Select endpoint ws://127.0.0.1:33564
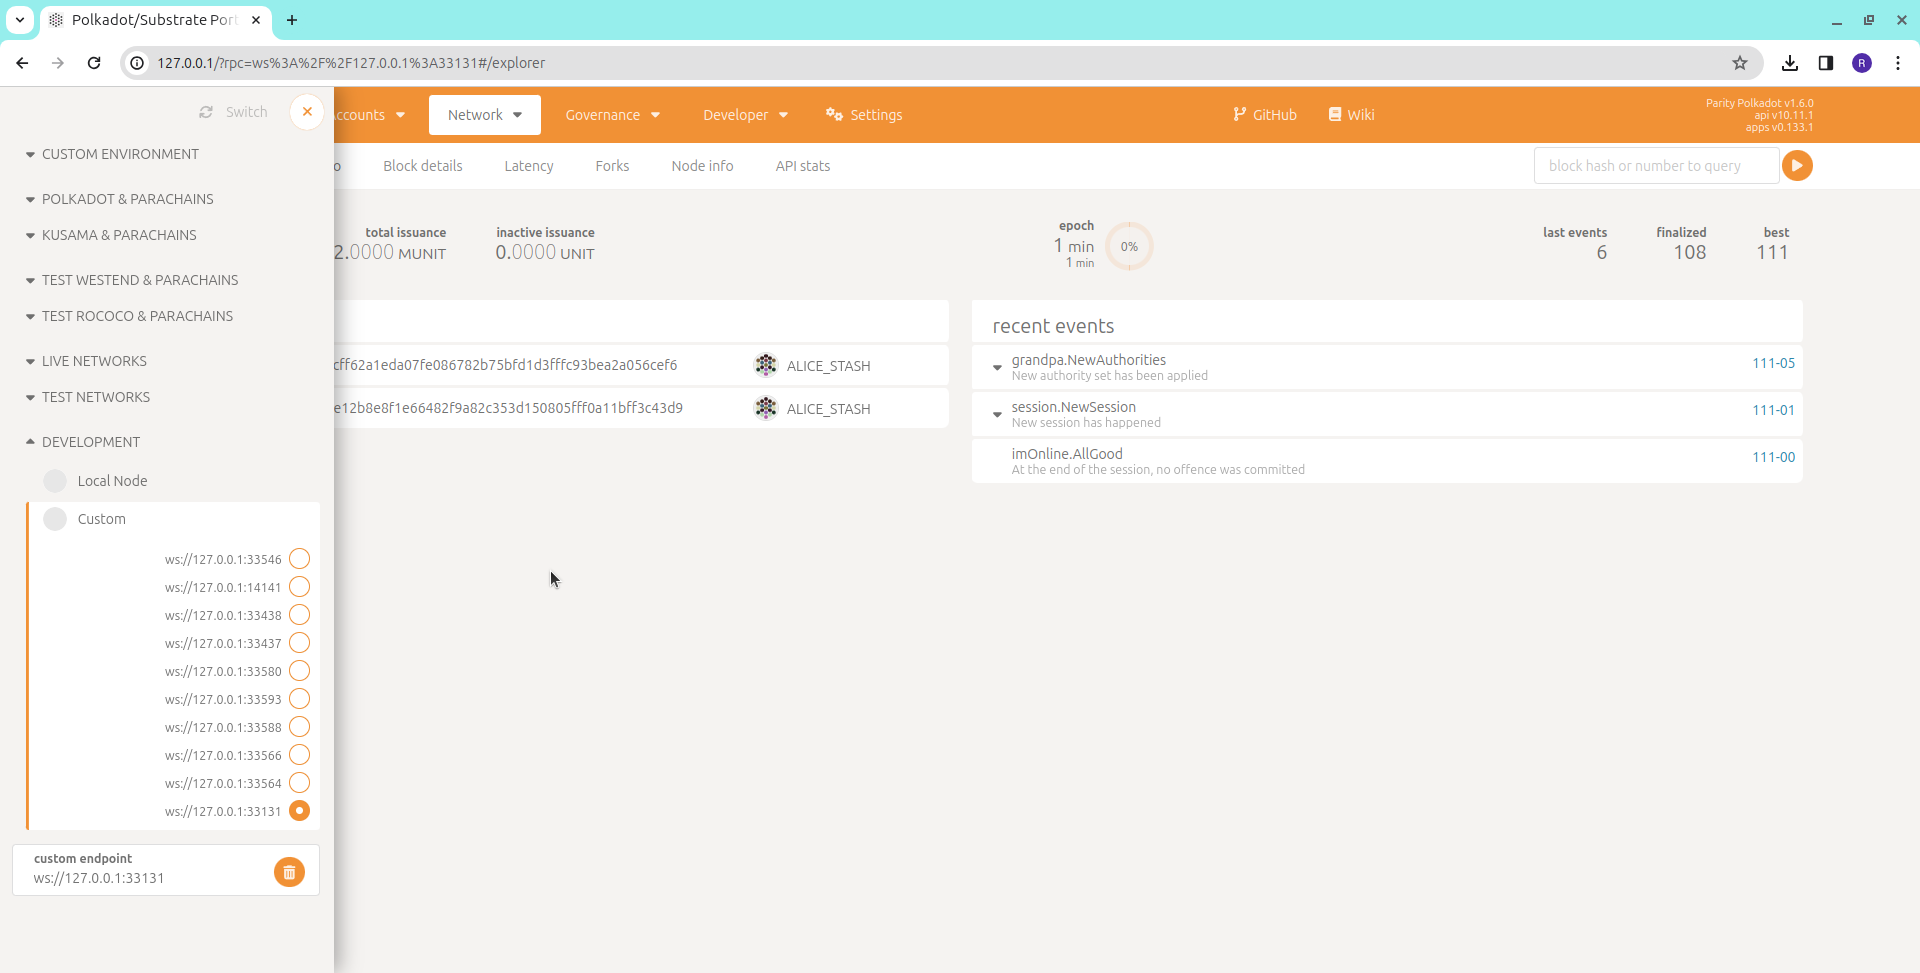This screenshot has width=1920, height=973. pyautogui.click(x=299, y=783)
